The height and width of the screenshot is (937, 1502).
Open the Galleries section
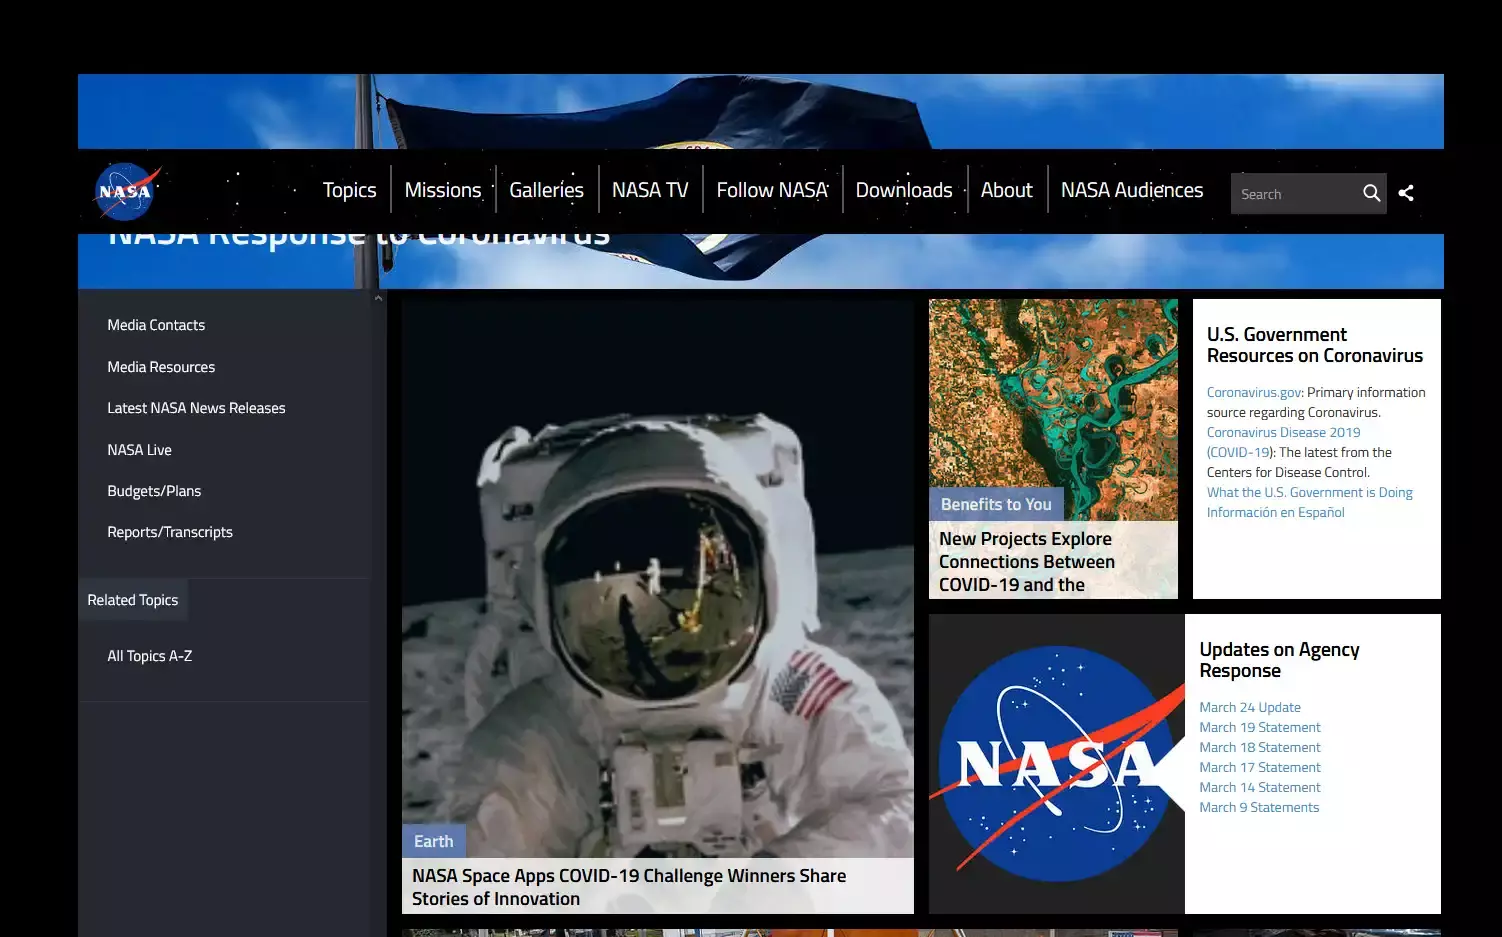[x=546, y=189]
